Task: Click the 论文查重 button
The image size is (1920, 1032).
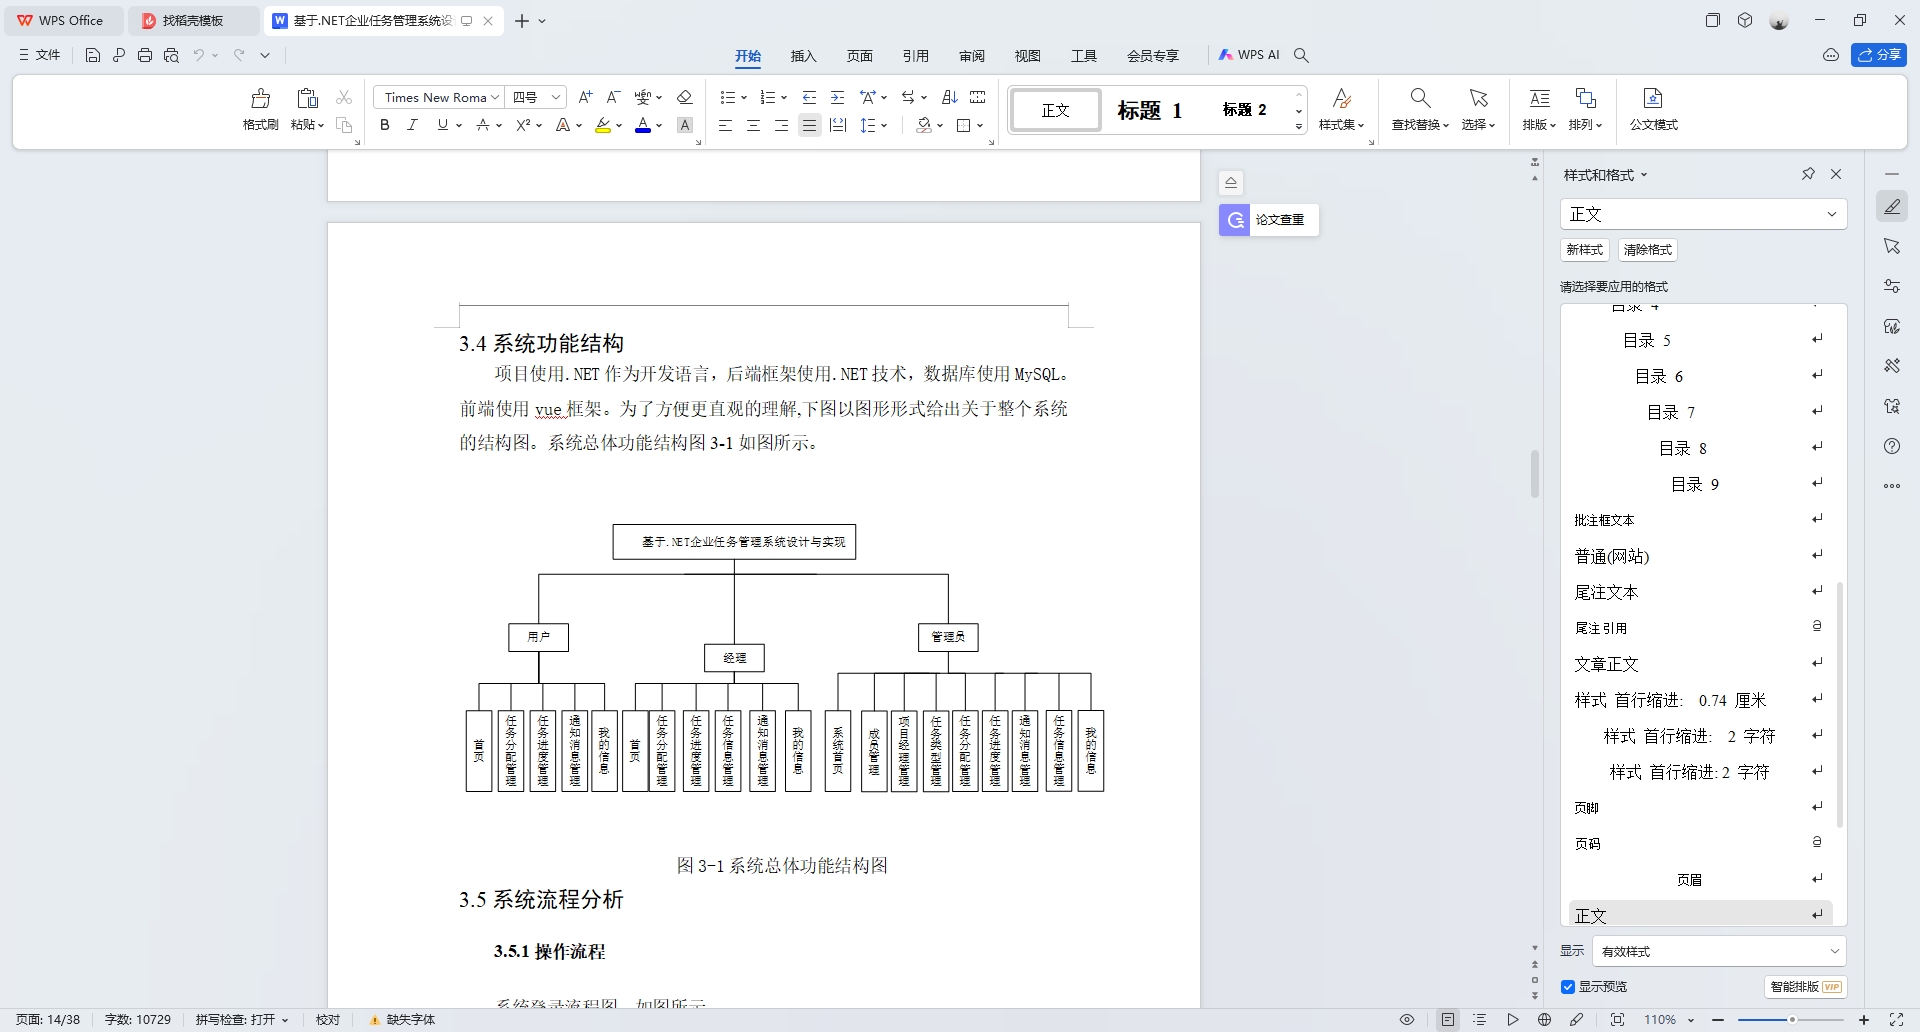Action: pos(1269,220)
